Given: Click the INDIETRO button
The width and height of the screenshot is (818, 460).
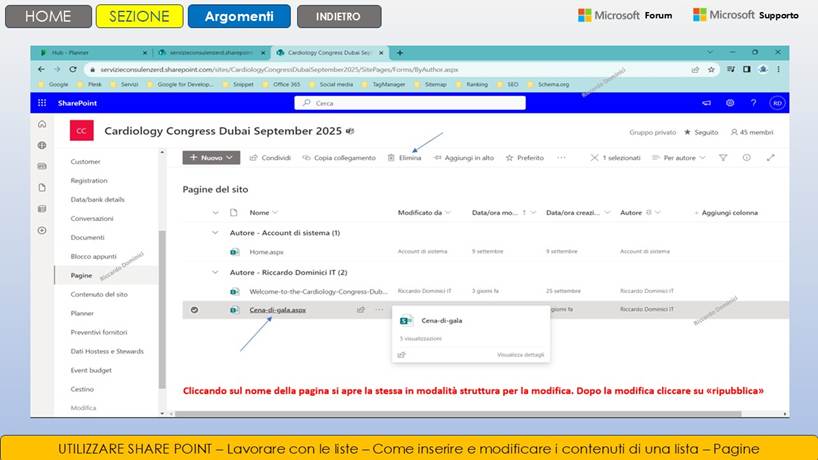Looking at the screenshot, I should [339, 16].
